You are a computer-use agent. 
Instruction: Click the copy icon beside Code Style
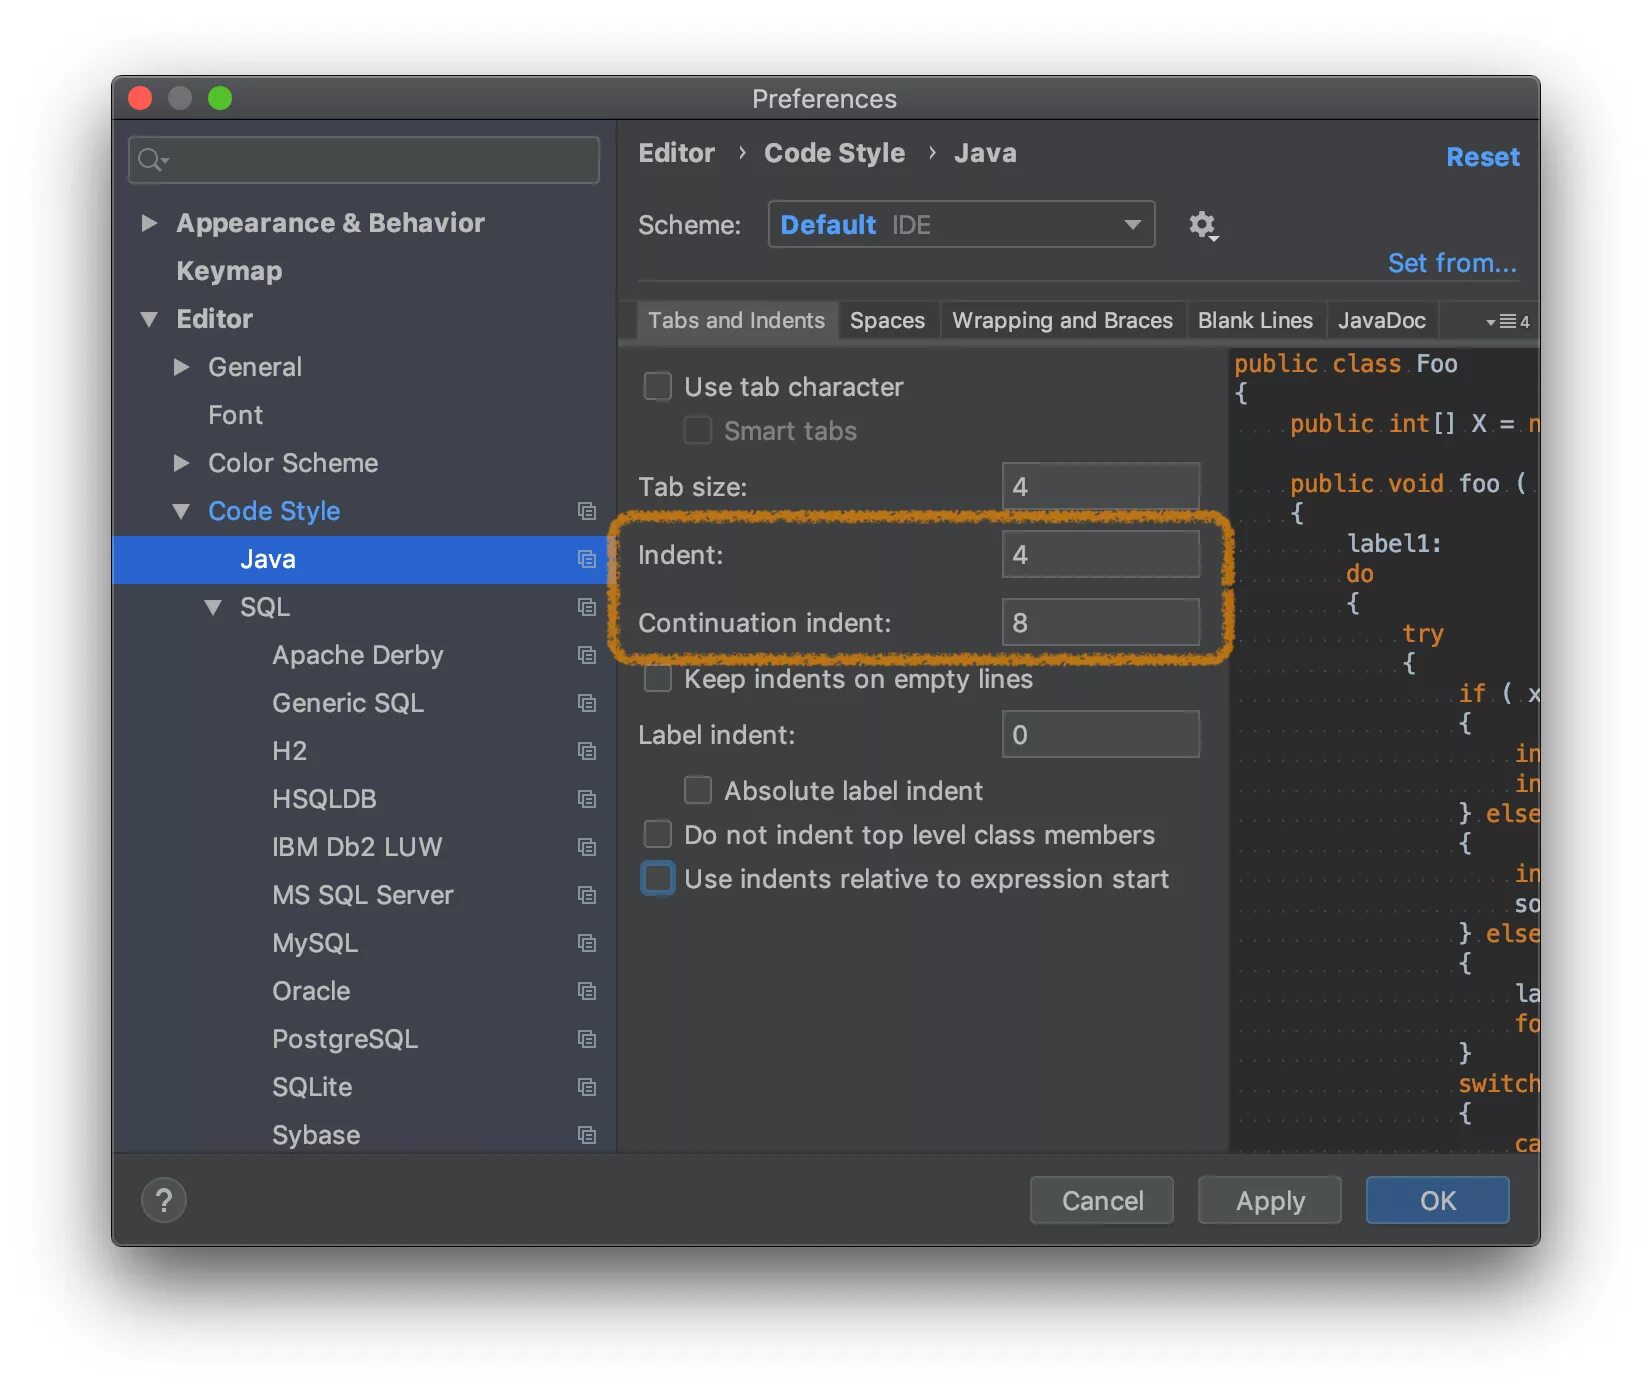[587, 511]
